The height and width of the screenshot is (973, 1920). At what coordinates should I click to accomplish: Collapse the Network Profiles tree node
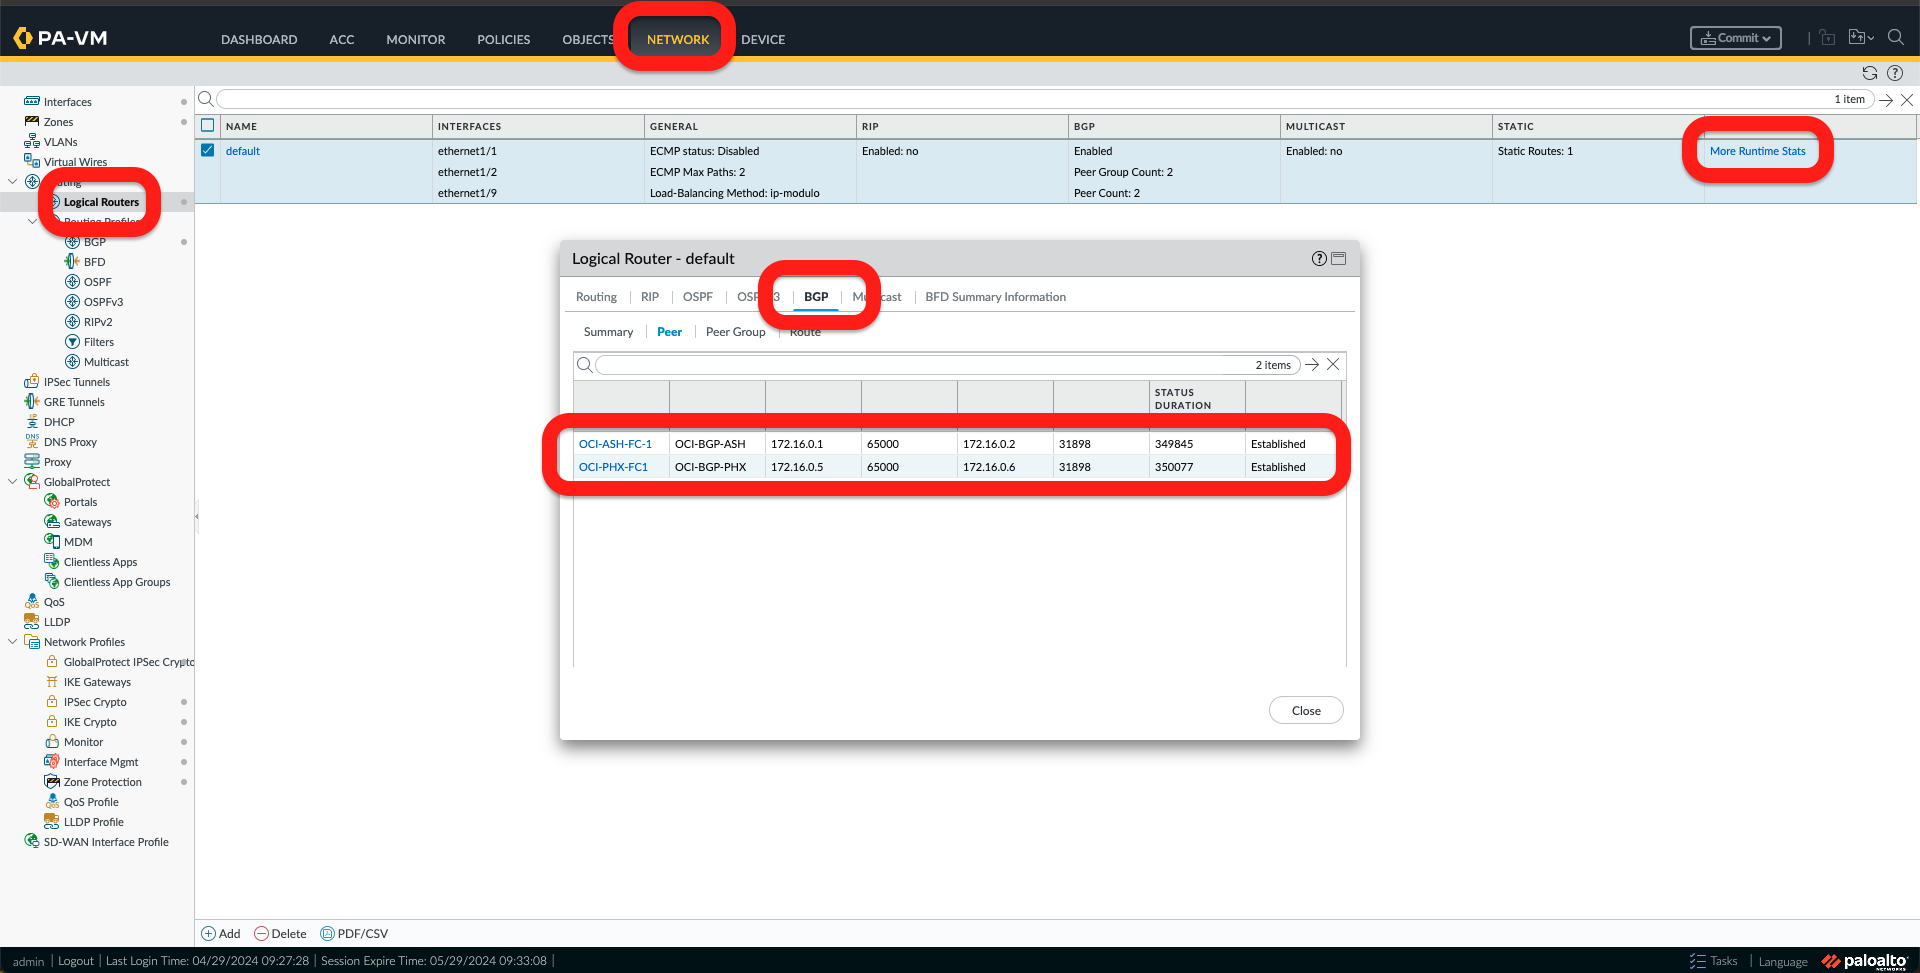point(12,642)
